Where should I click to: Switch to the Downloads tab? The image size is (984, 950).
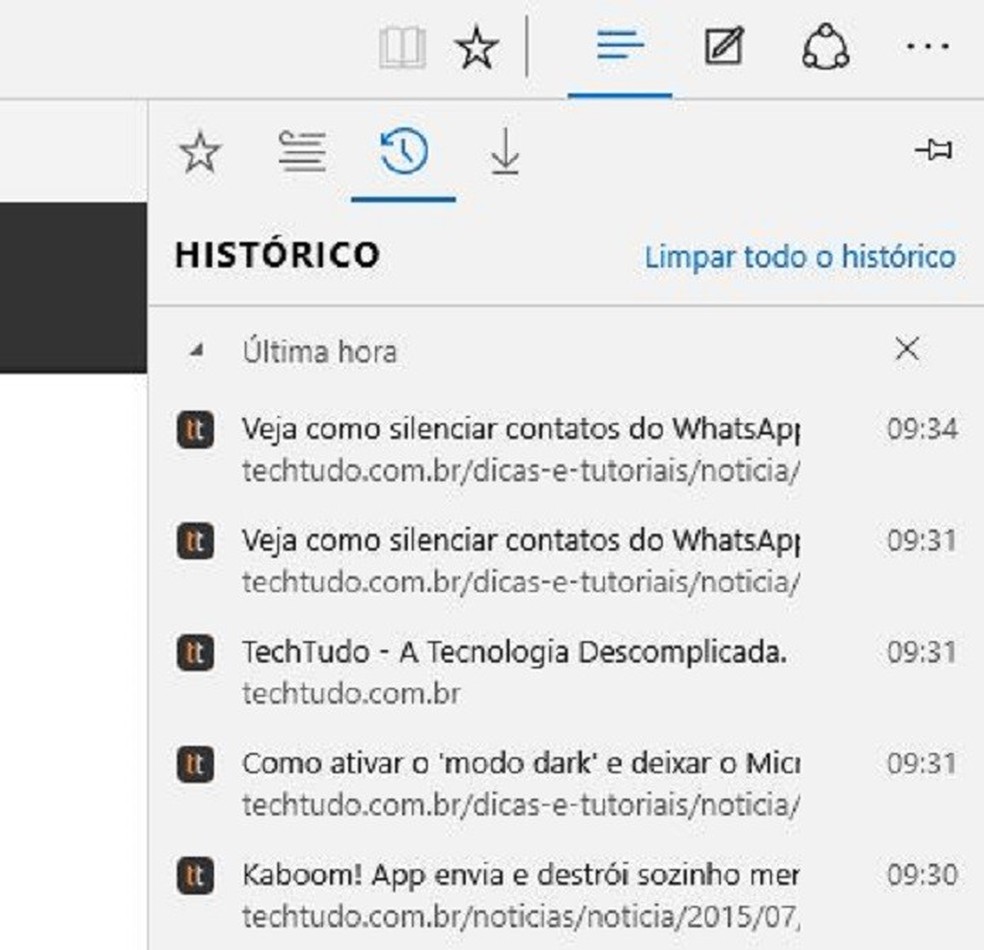503,152
